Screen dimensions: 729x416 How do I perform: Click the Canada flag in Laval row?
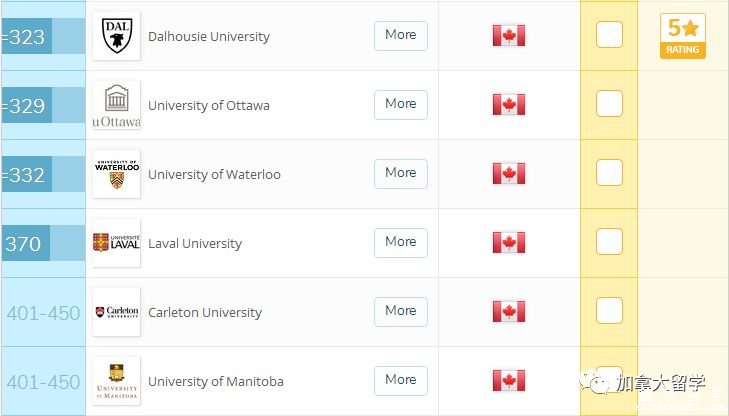coord(509,243)
